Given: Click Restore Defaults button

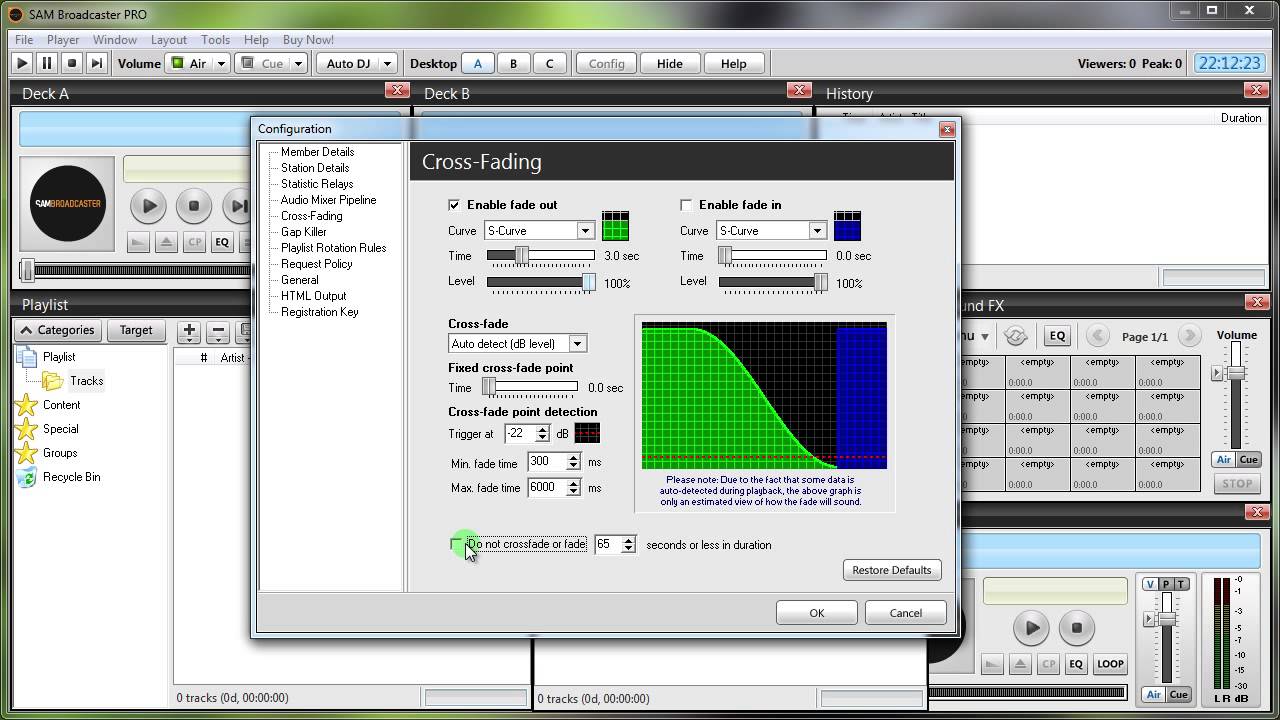Looking at the screenshot, I should tap(891, 570).
